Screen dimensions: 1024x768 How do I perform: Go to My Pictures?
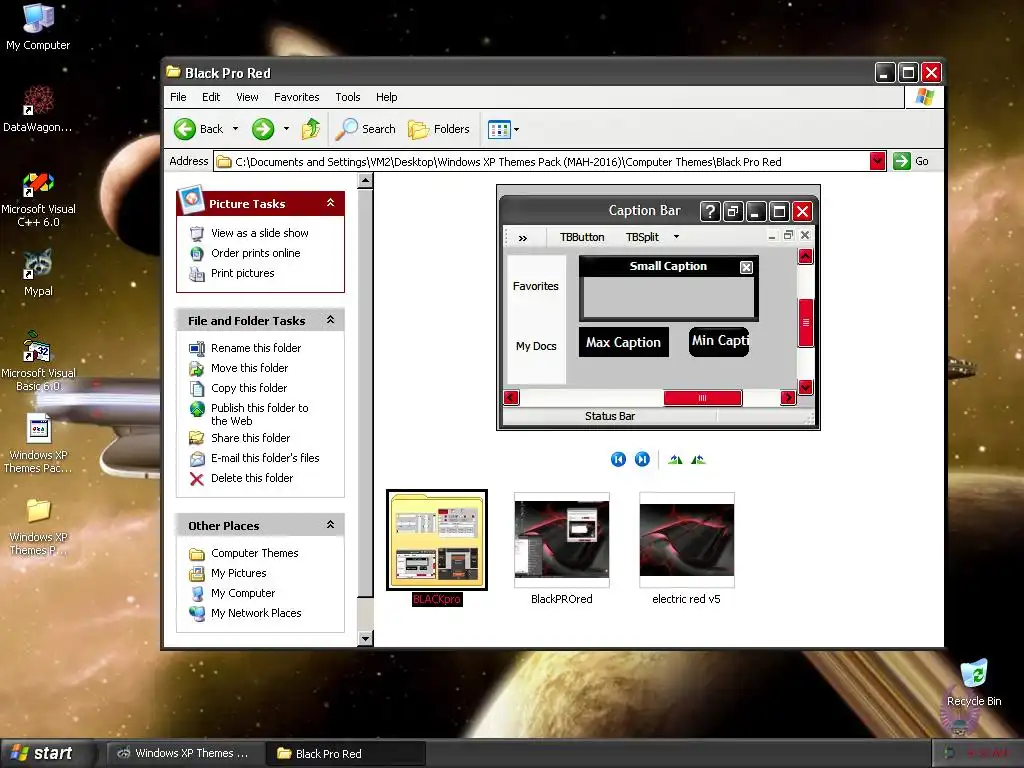click(x=238, y=573)
